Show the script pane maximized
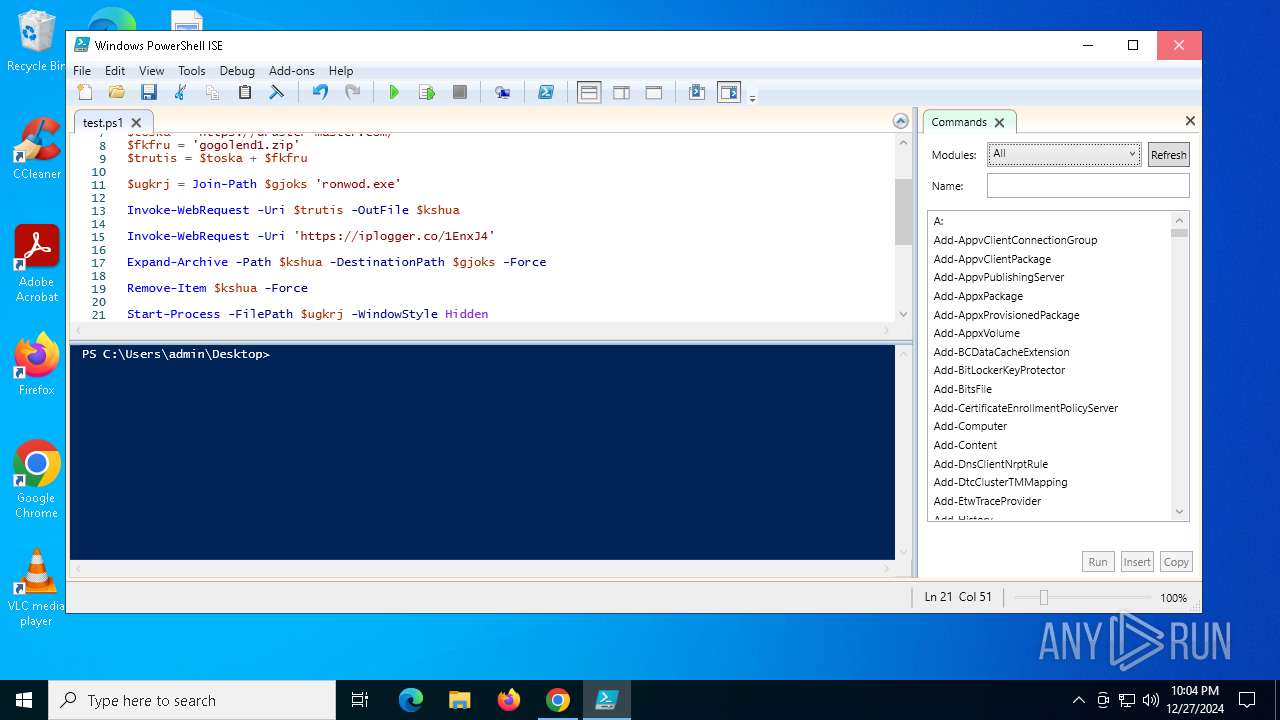The height and width of the screenshot is (720, 1280). click(x=654, y=92)
